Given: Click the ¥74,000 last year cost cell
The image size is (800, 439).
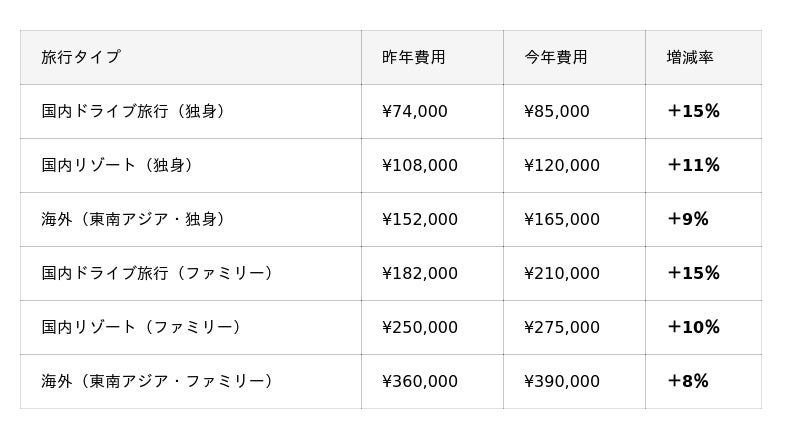Looking at the screenshot, I should pos(415,112).
